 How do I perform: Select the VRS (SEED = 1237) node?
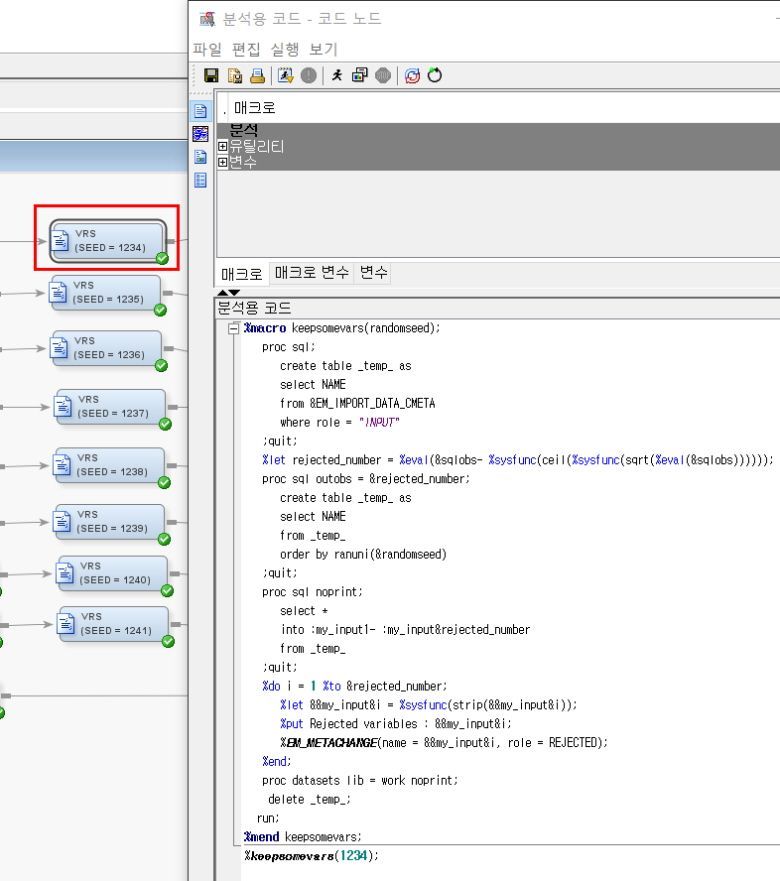(x=111, y=407)
